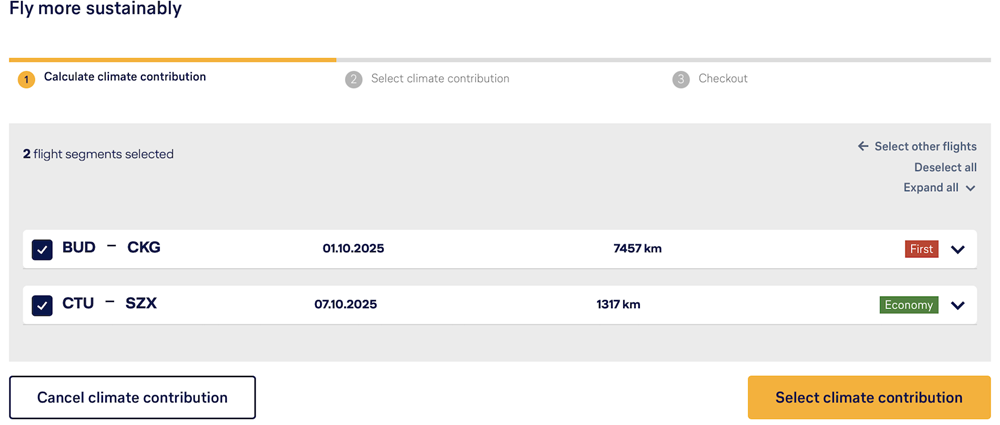Go to Select climate contribution step

point(440,79)
